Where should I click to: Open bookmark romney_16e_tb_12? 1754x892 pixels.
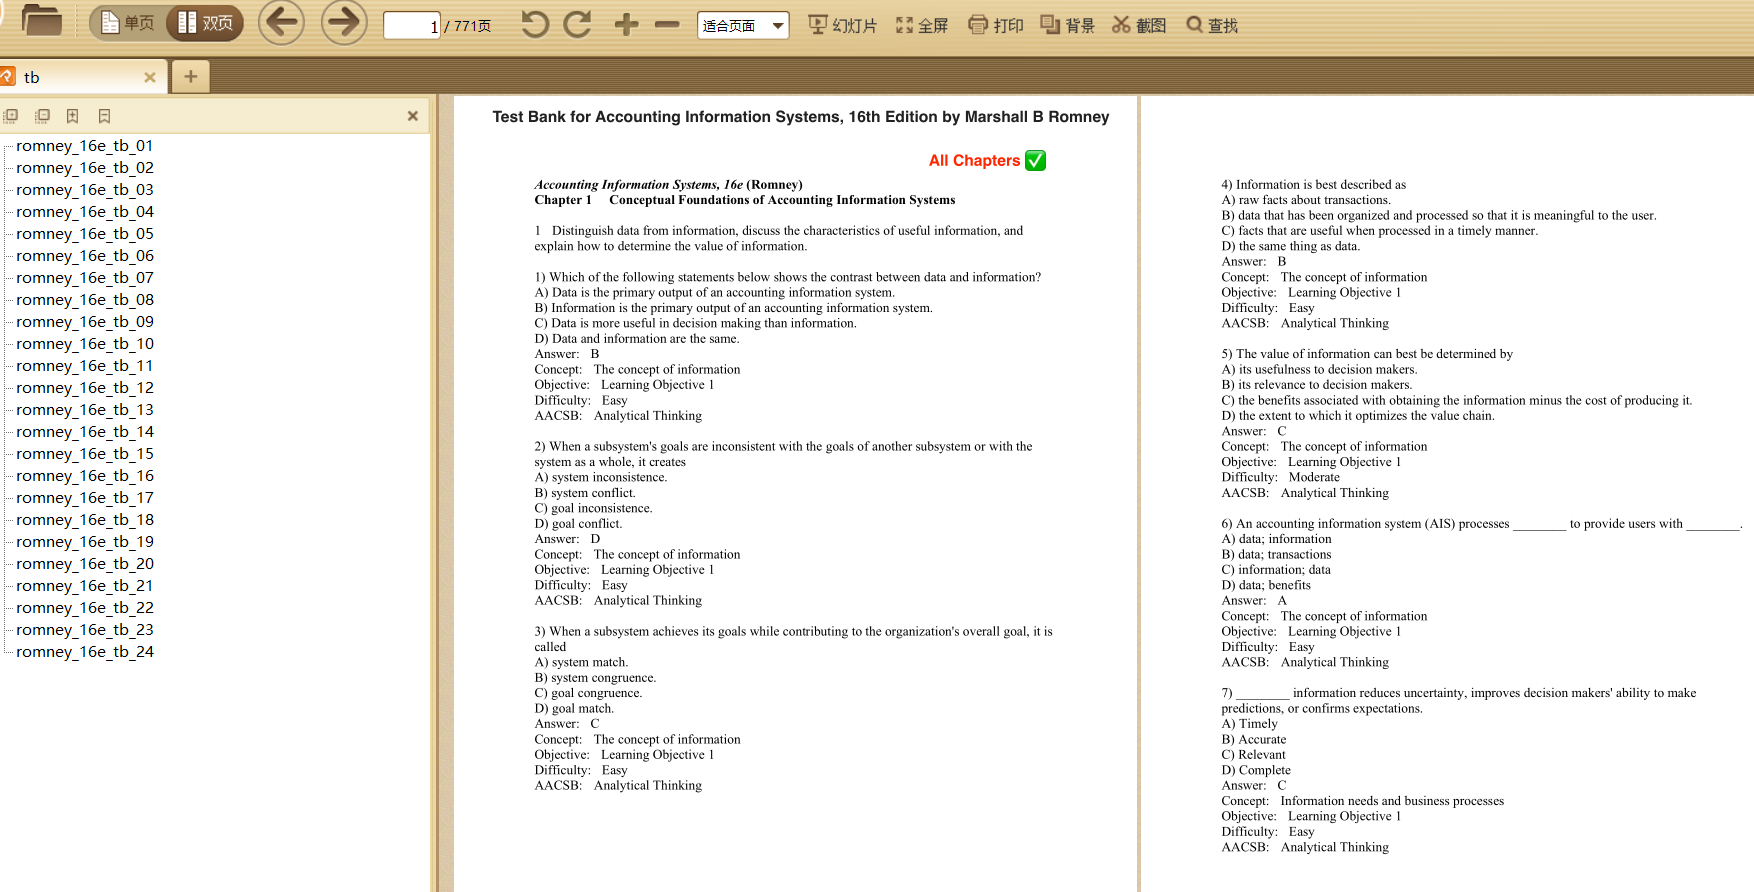click(x=85, y=388)
